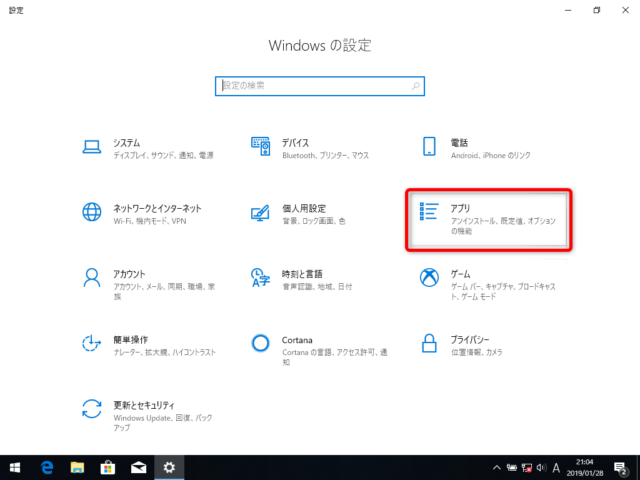Toggle the IME input mode A indicator

coord(556,468)
